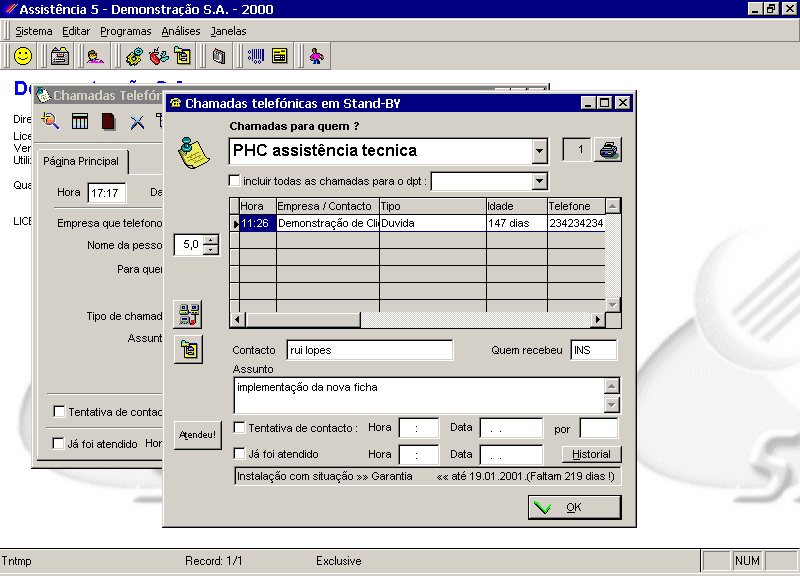Viewport: 800px width, 576px height.
Task: Tick 'Já foi atendido' checkbox in Stand-BY dialog
Action: point(239,454)
